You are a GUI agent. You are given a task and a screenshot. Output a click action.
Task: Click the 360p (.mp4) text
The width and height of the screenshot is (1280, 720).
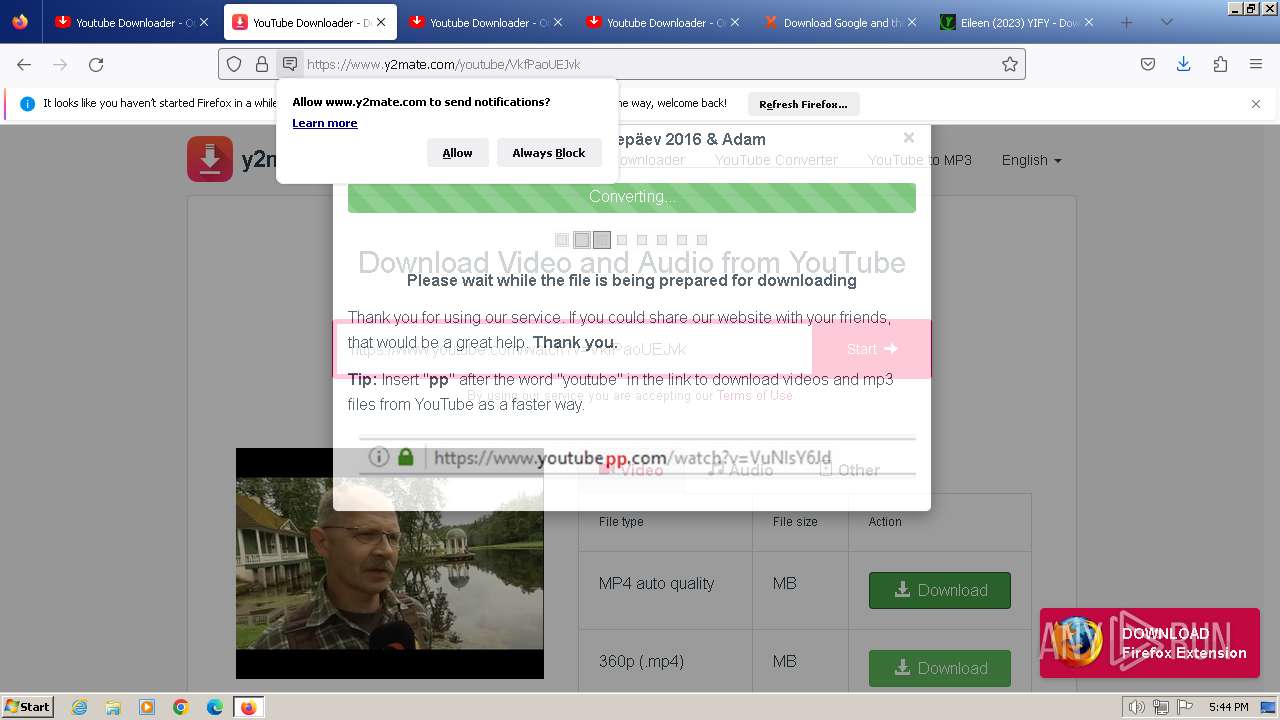pyautogui.click(x=641, y=661)
